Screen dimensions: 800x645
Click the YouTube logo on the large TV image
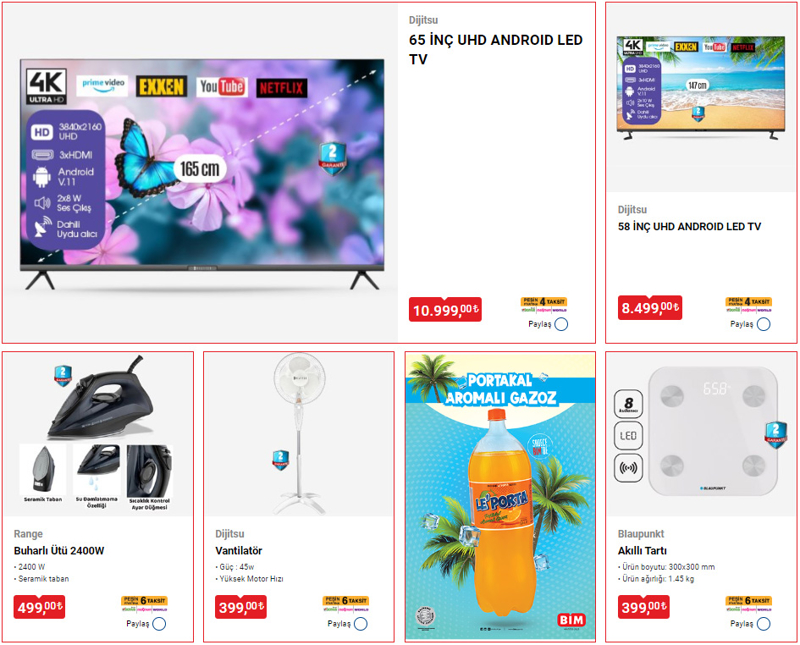click(221, 87)
